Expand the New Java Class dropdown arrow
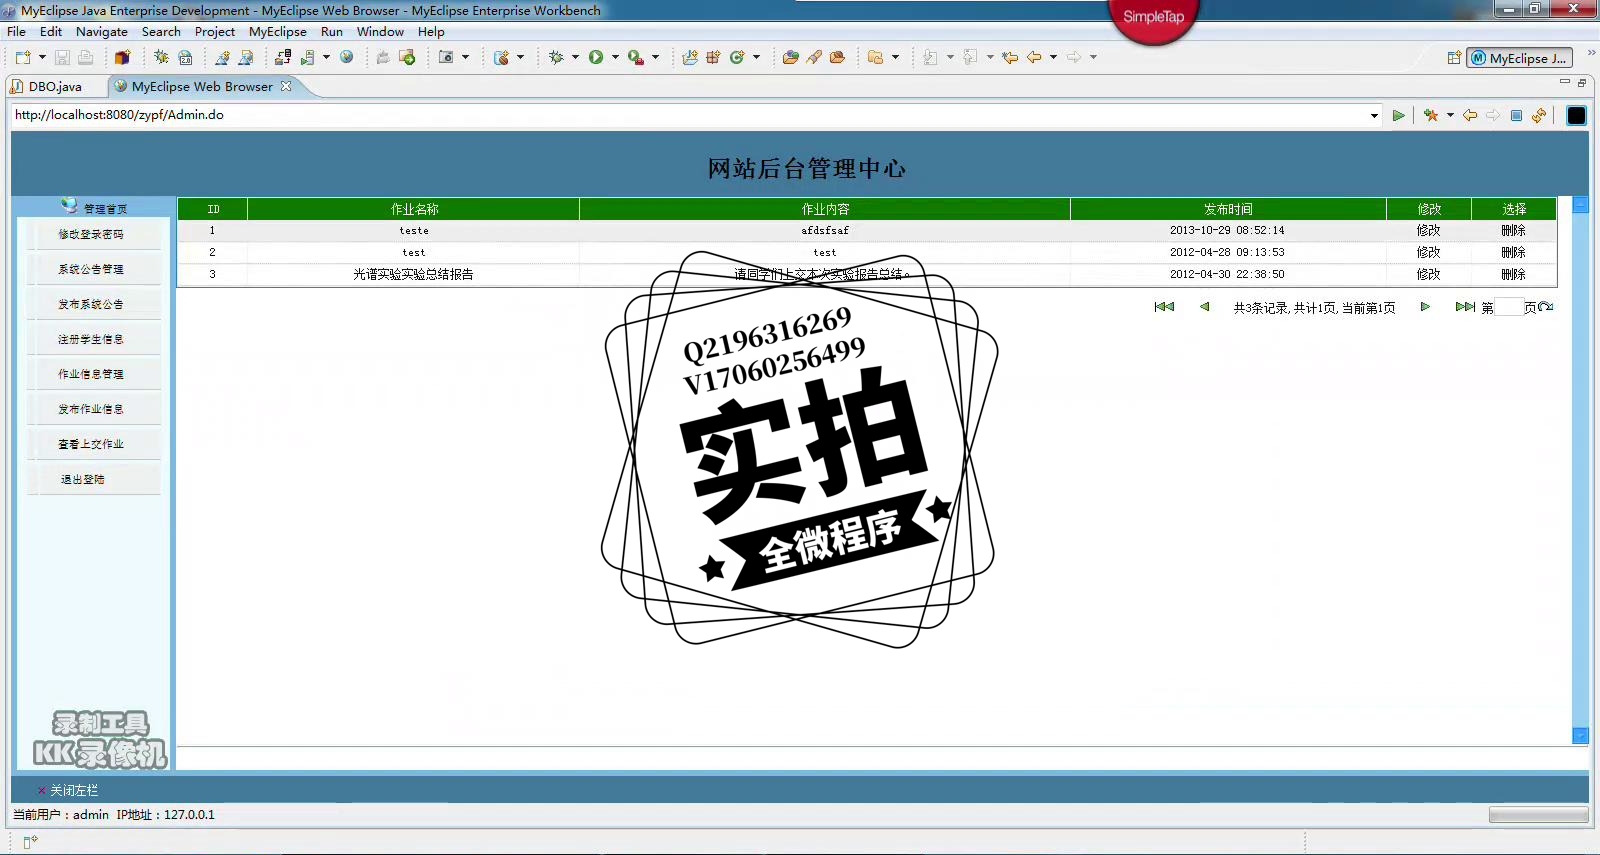Image resolution: width=1600 pixels, height=855 pixels. (x=756, y=57)
